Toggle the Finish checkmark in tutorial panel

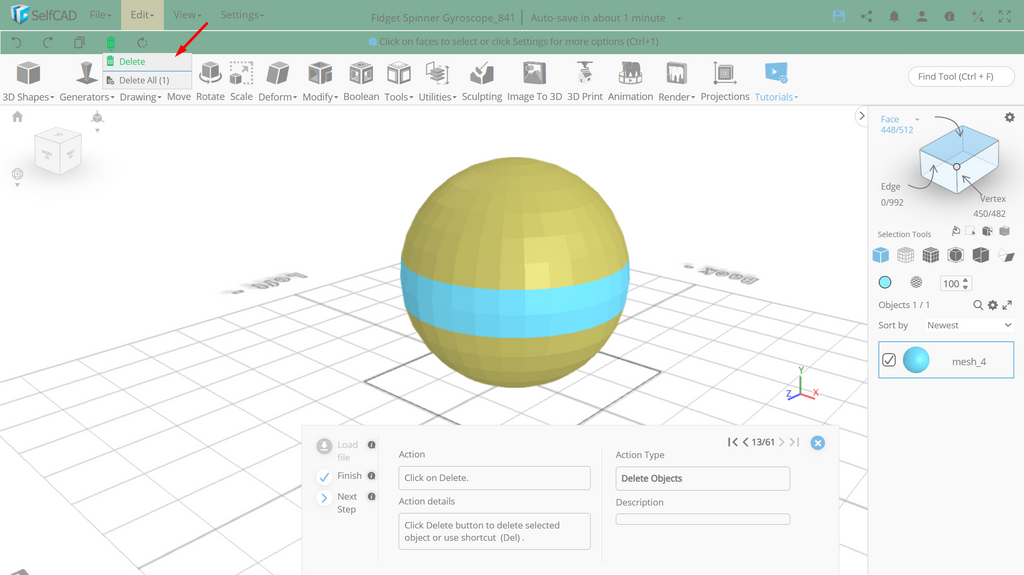(324, 477)
